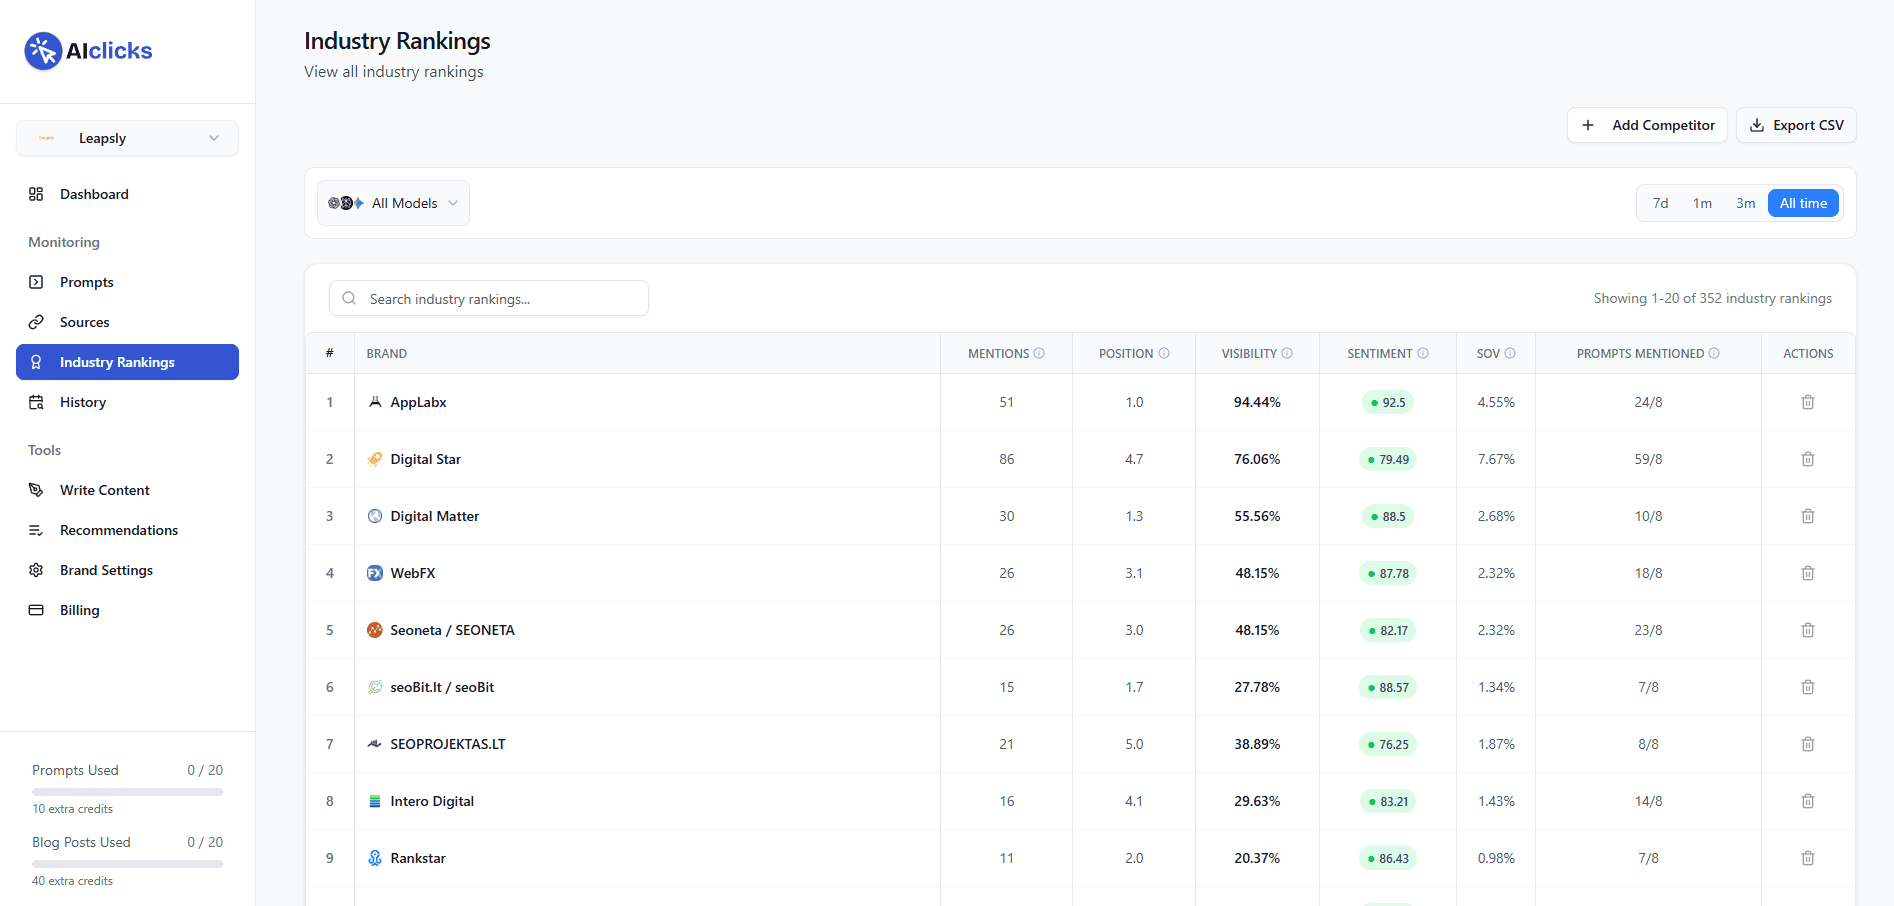Open the Leapsly brand selector dropdown

pyautogui.click(x=127, y=138)
